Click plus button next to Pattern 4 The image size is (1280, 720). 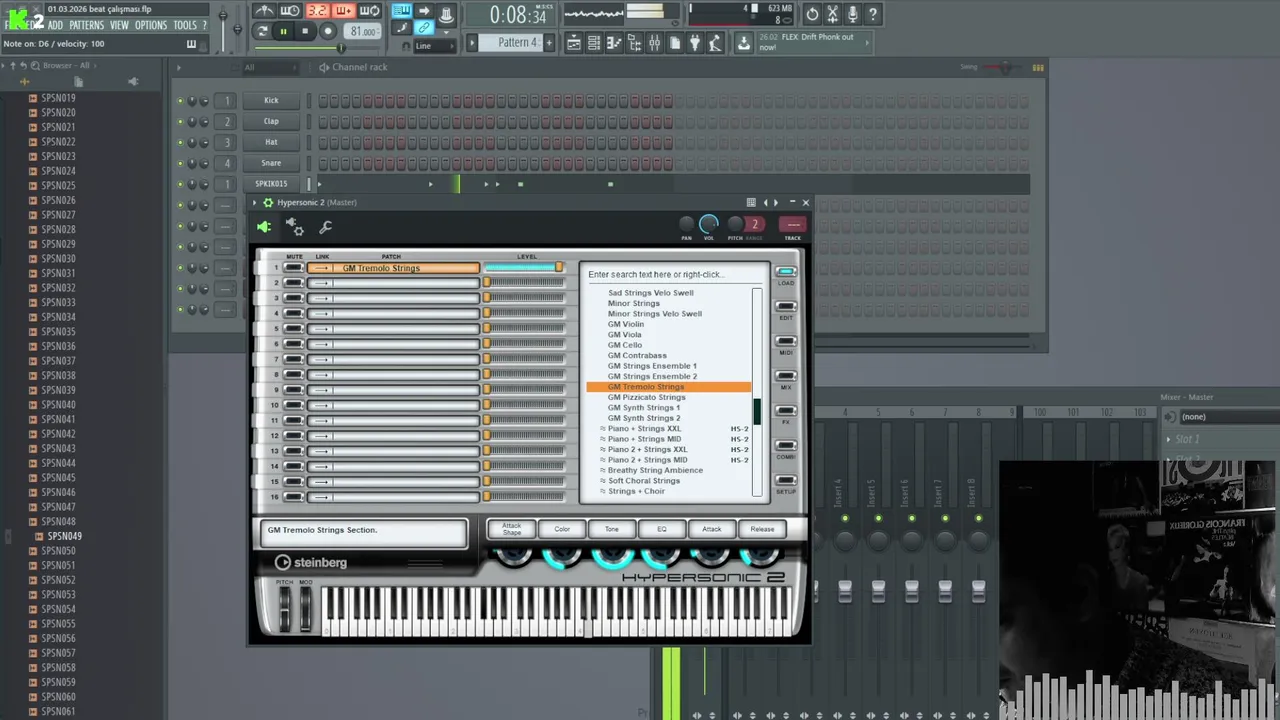(x=548, y=43)
